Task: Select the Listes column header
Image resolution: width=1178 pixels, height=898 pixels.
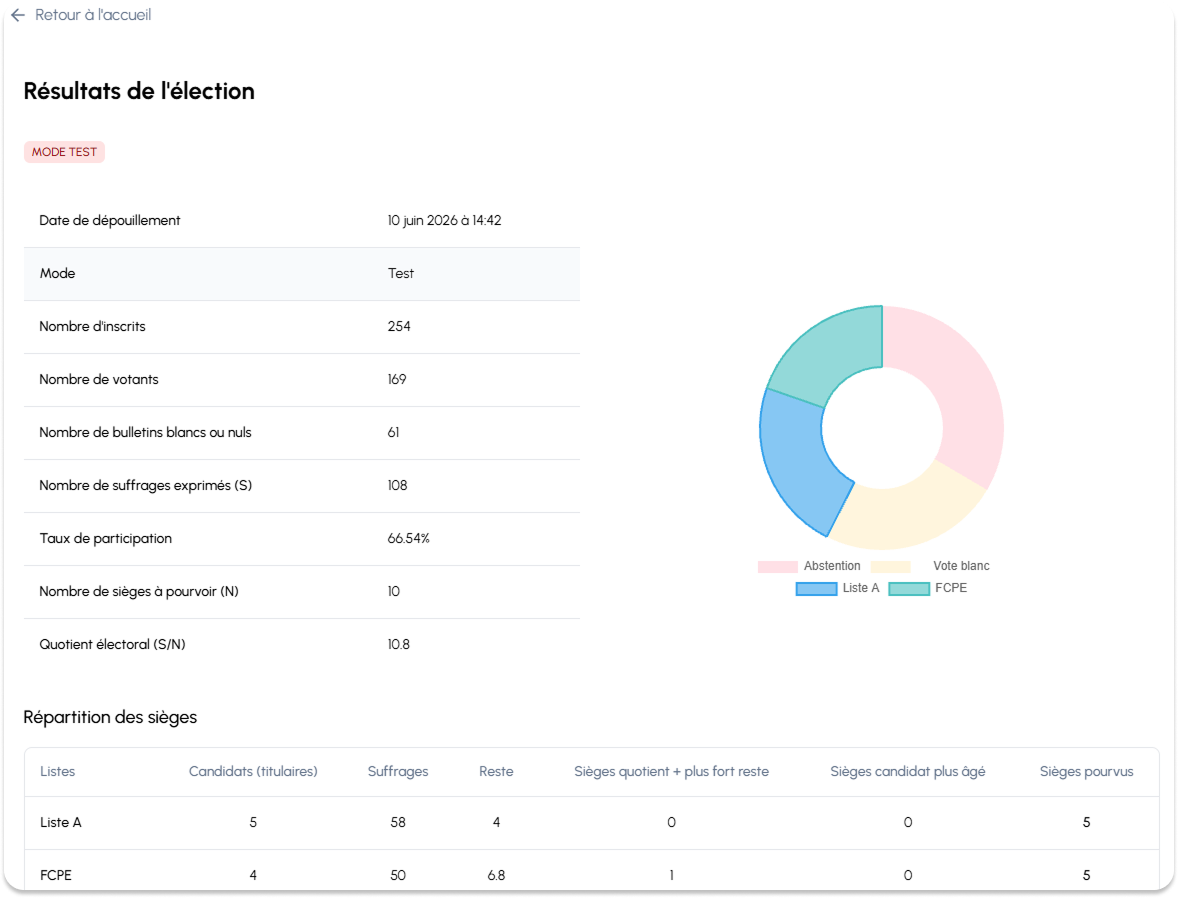Action: click(58, 772)
